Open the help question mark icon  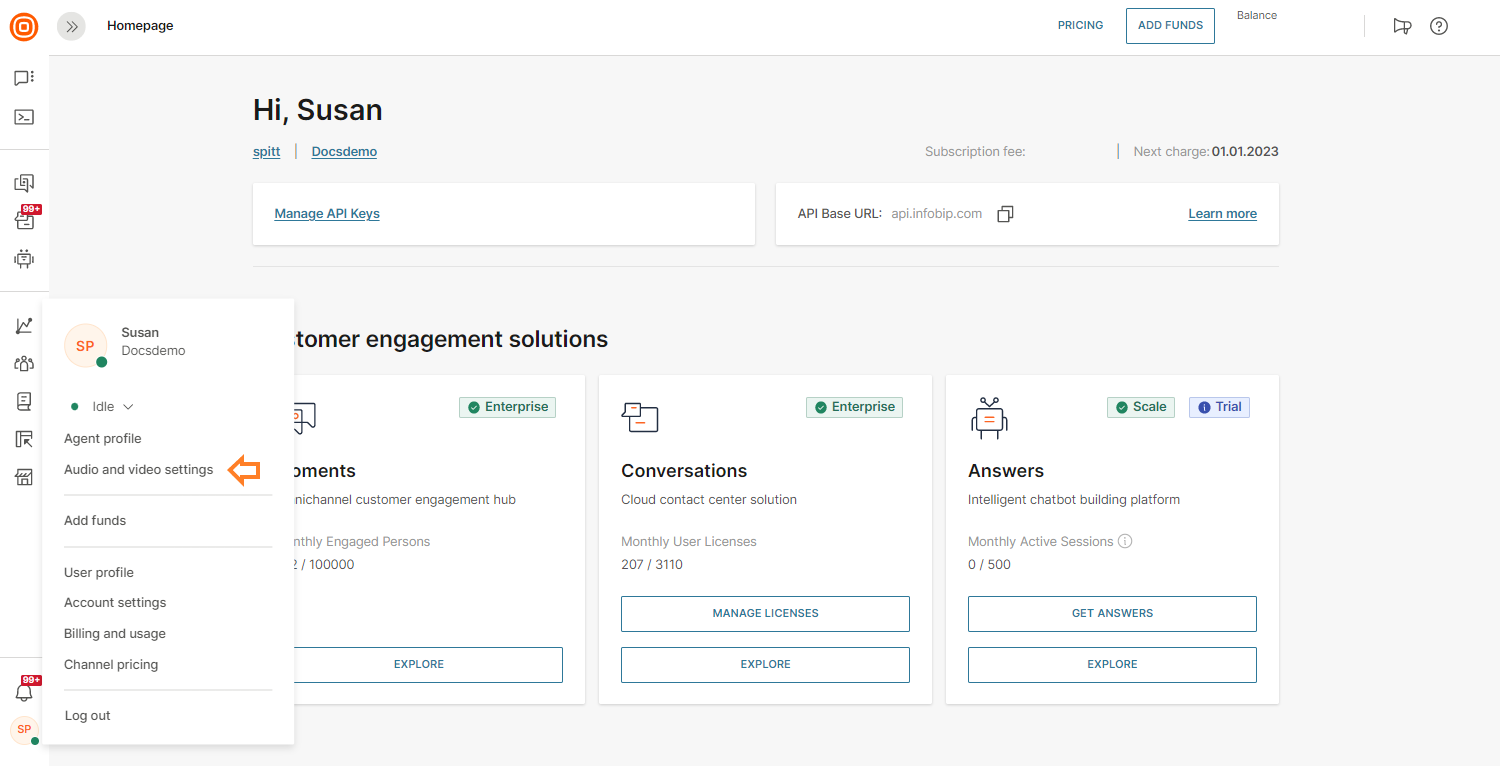pyautogui.click(x=1439, y=27)
